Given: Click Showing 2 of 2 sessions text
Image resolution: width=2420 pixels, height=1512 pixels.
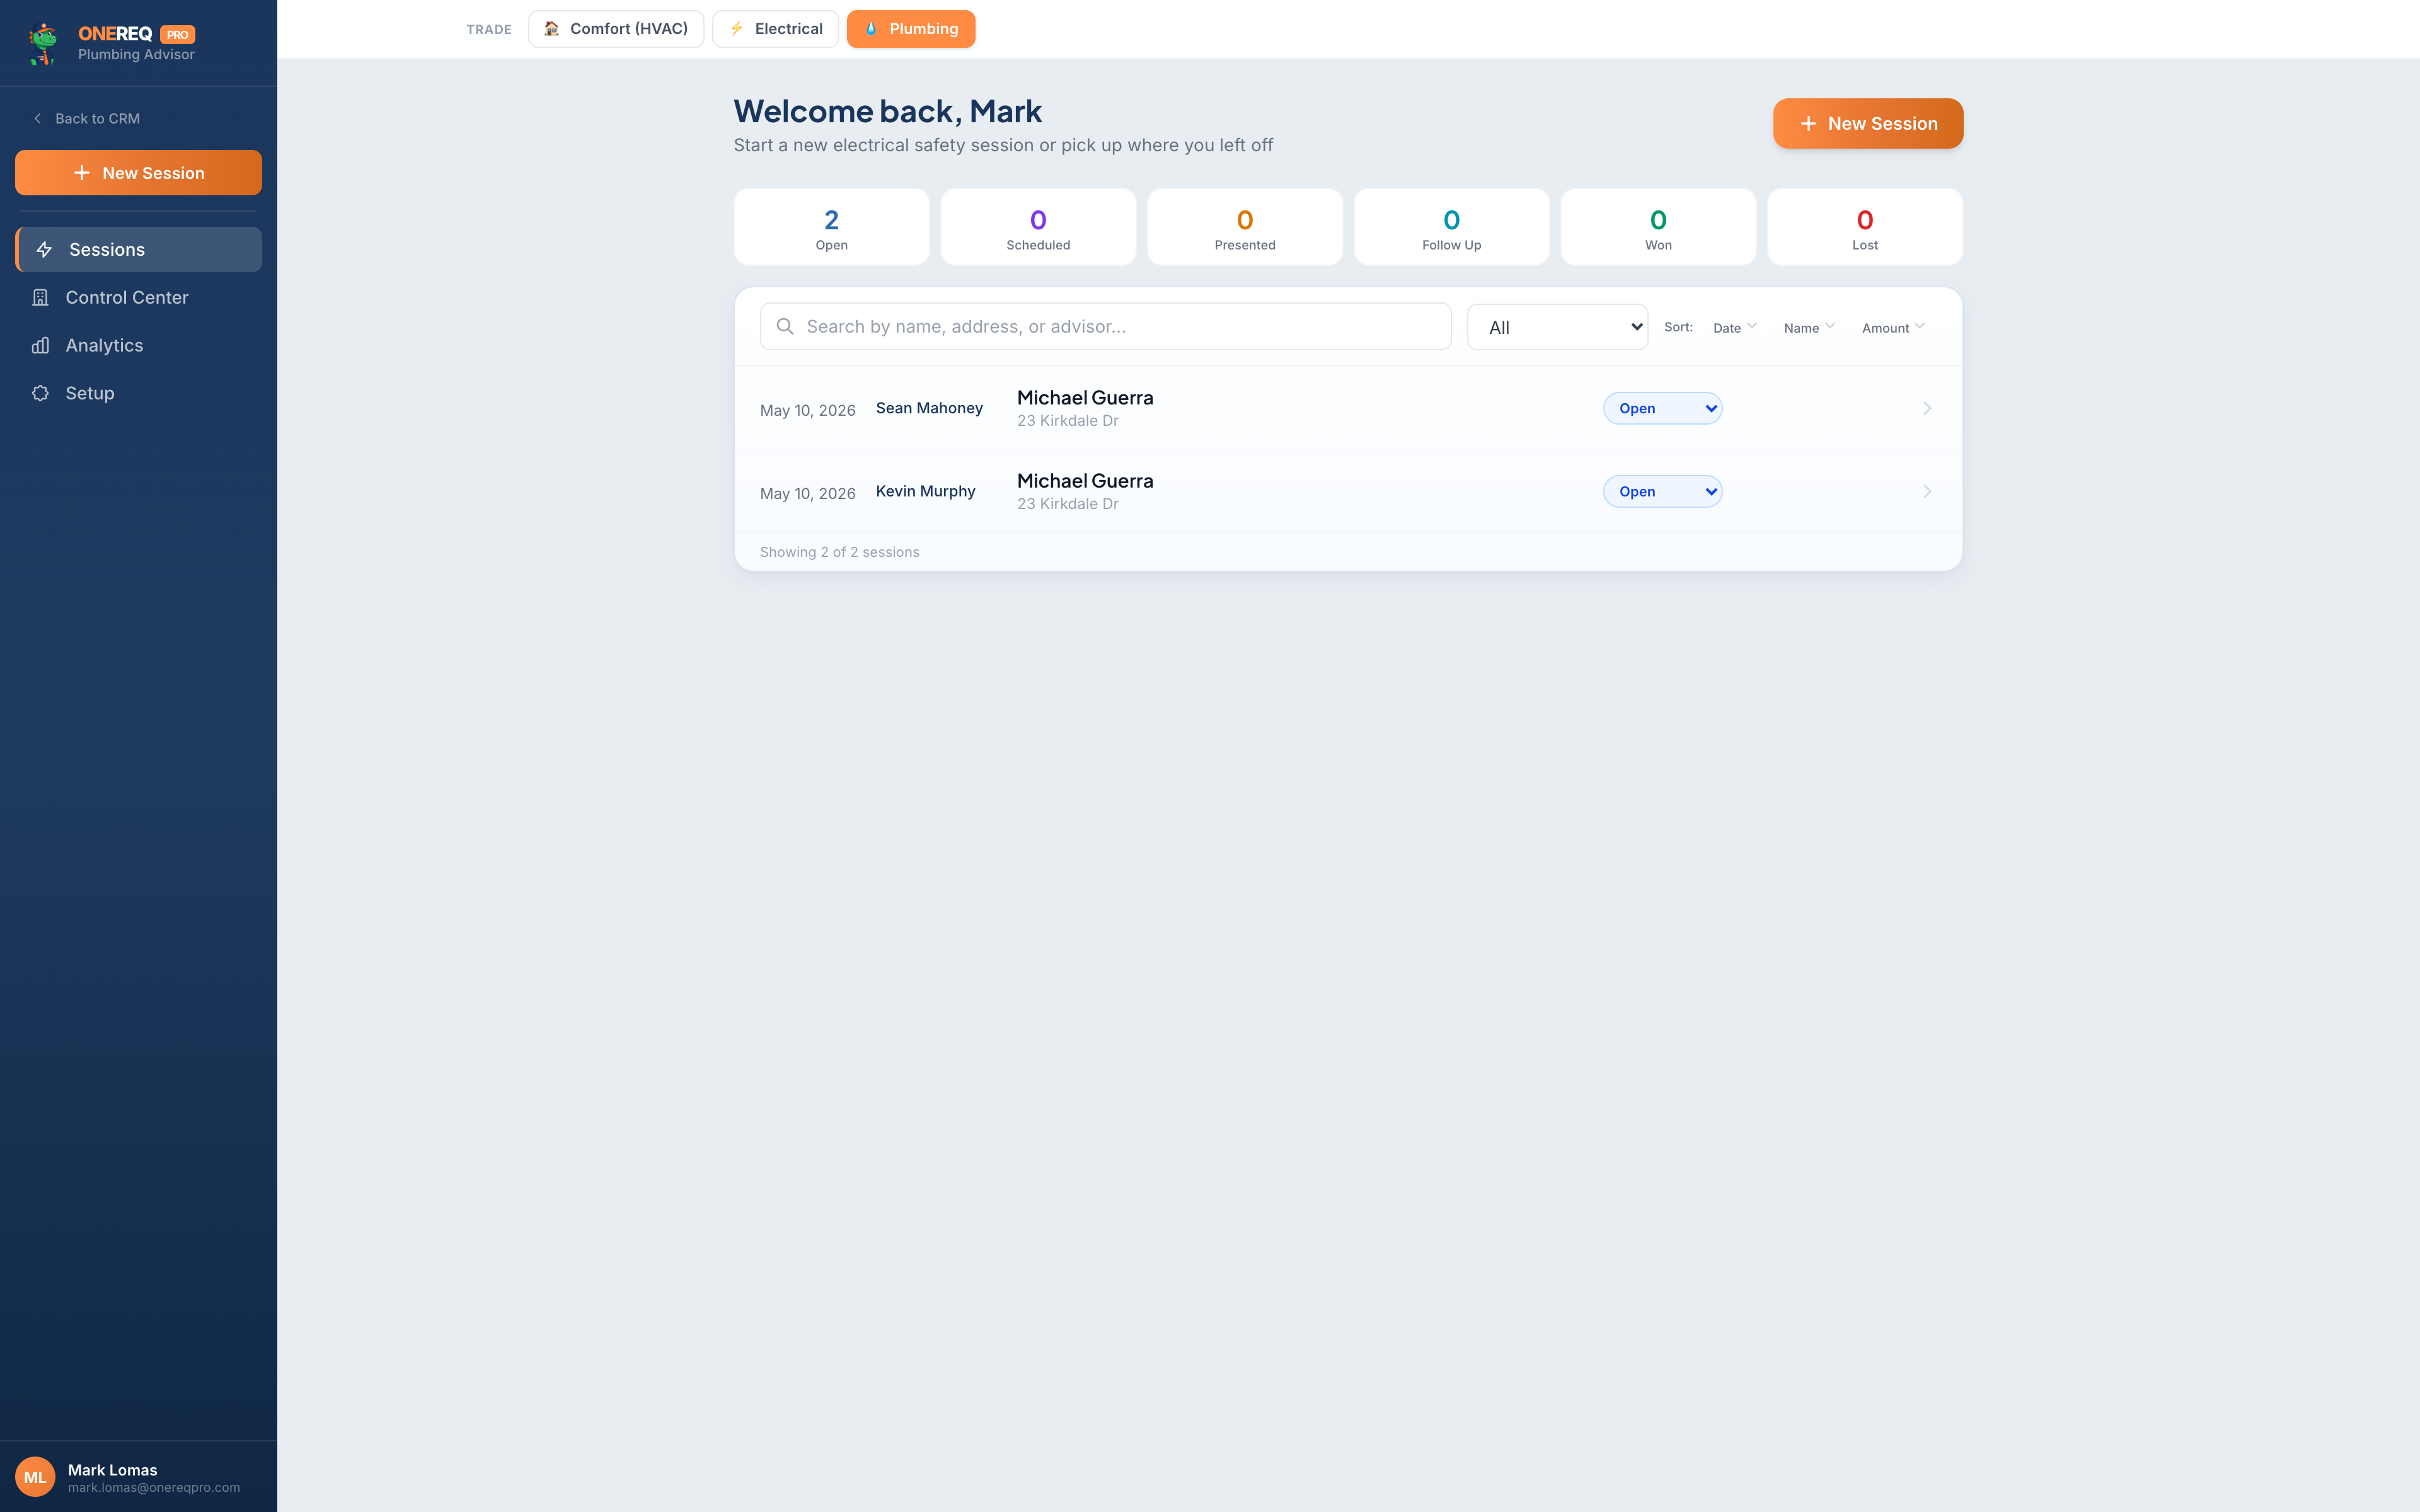Looking at the screenshot, I should tap(839, 552).
